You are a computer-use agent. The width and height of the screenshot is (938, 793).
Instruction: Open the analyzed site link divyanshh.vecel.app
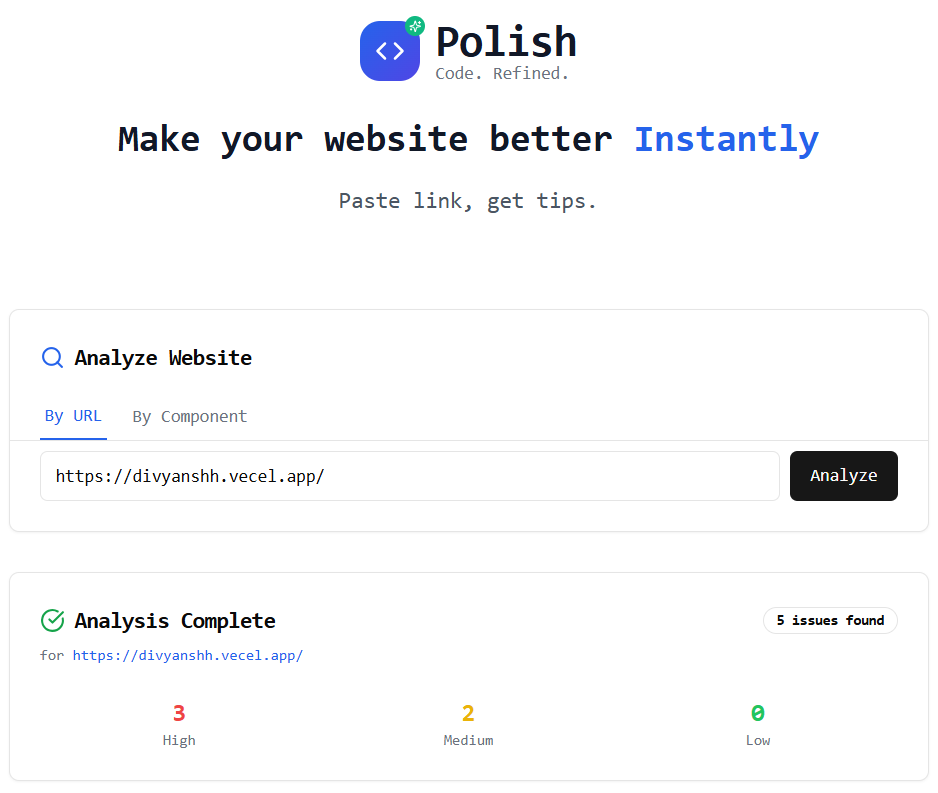(x=188, y=655)
